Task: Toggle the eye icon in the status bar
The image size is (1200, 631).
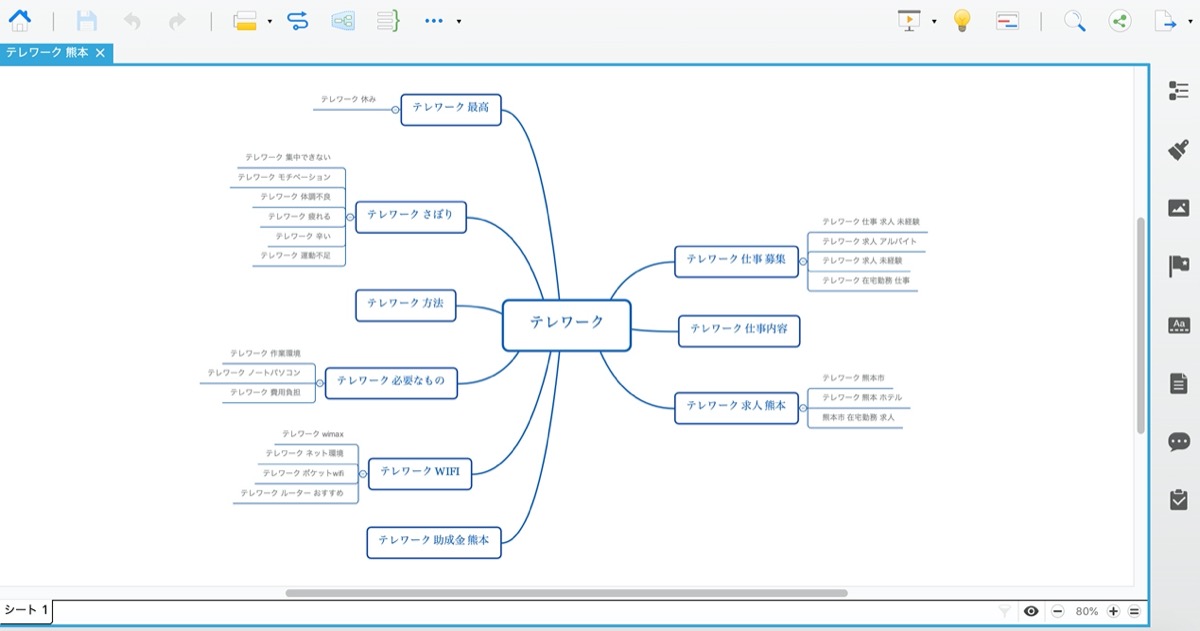Action: click(x=1031, y=611)
